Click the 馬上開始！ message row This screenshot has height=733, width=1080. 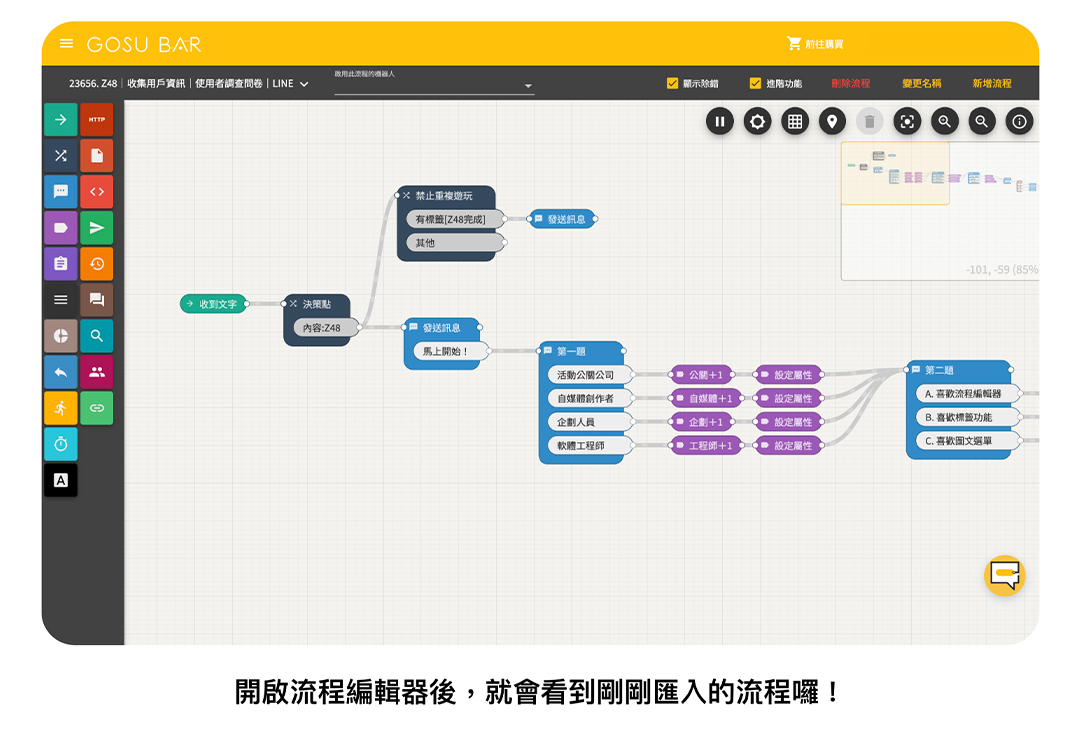450,351
